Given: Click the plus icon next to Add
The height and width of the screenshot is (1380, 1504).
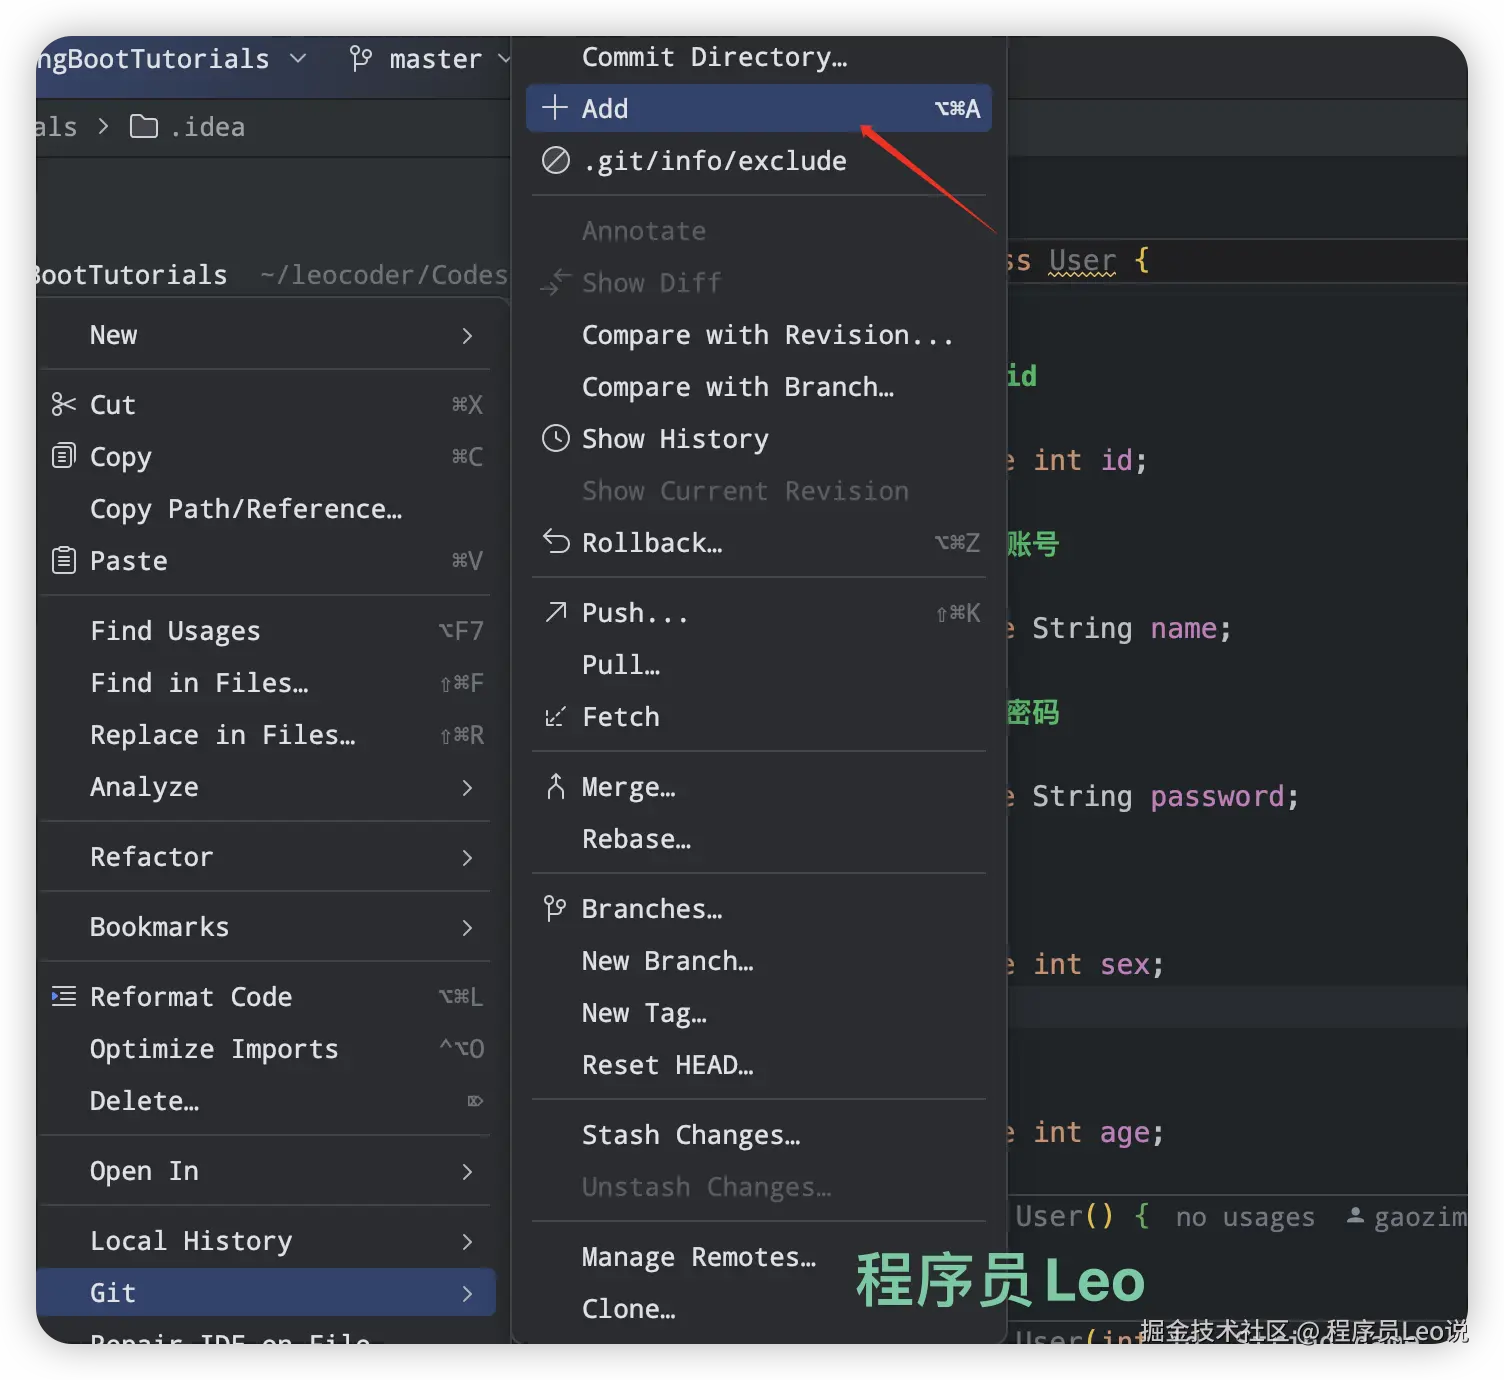Looking at the screenshot, I should 554,108.
